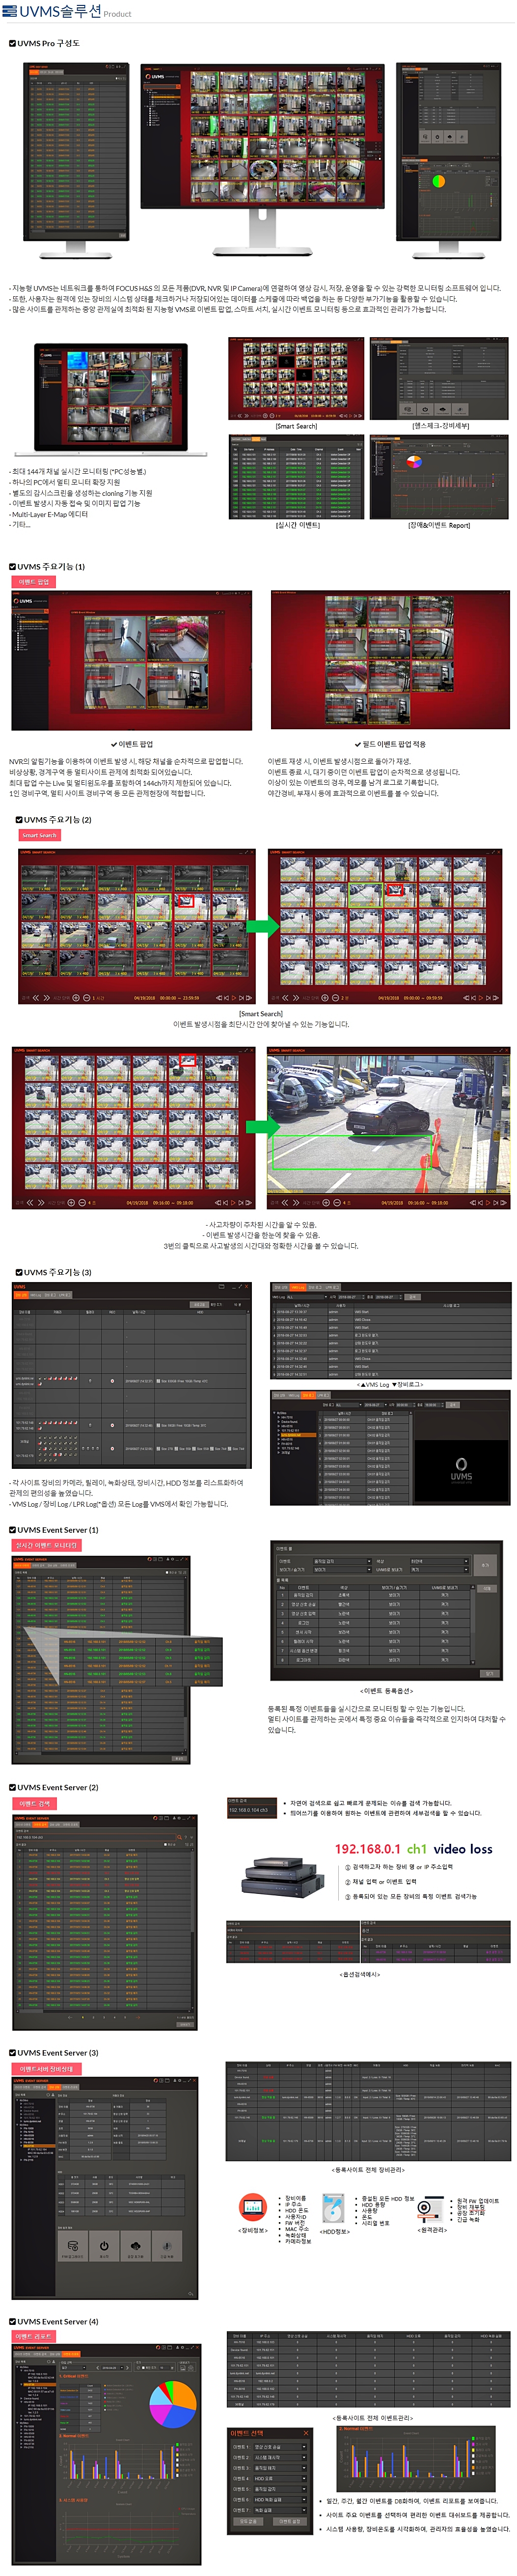Open the [실시간 이벤트] screenshot thumbnail
Image resolution: width=517 pixels, height=2576 pixels.
pos(296,477)
